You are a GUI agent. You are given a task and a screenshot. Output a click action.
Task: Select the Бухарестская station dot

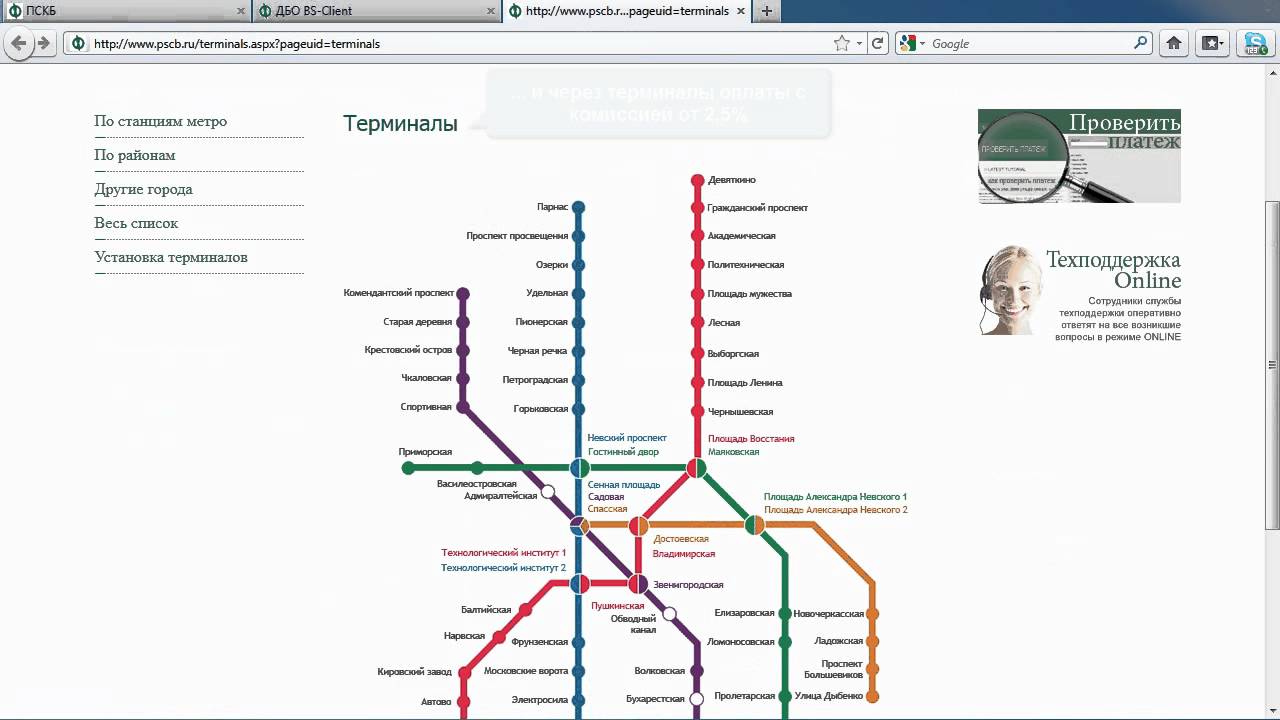[697, 698]
